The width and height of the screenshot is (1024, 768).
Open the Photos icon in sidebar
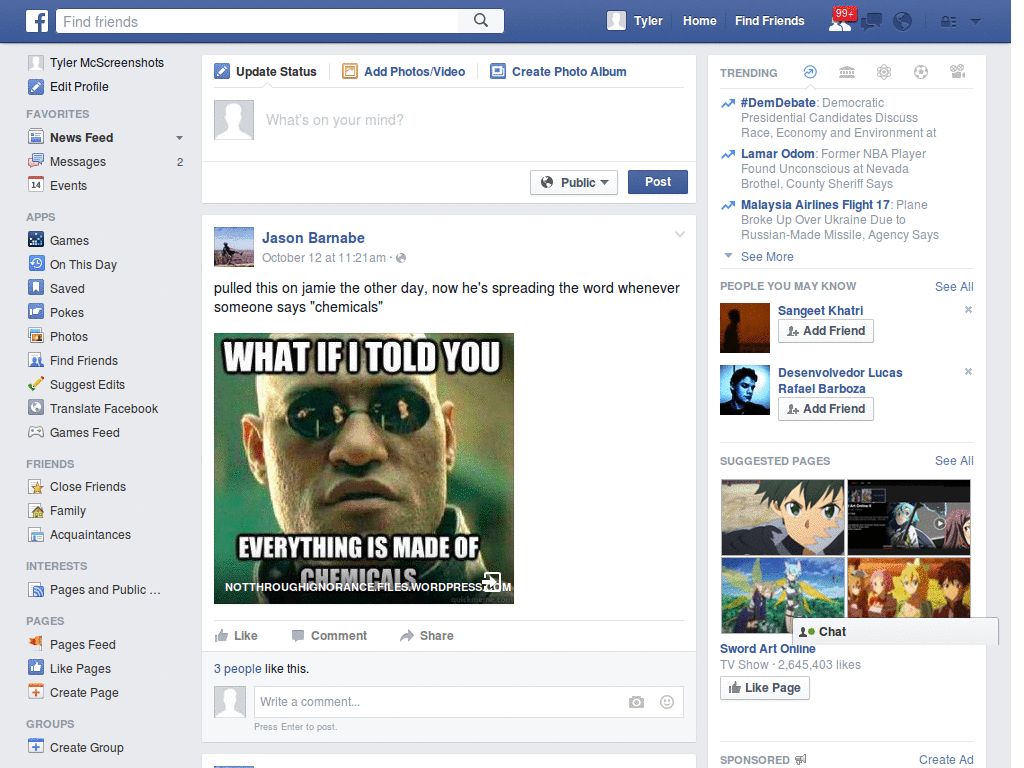point(36,336)
